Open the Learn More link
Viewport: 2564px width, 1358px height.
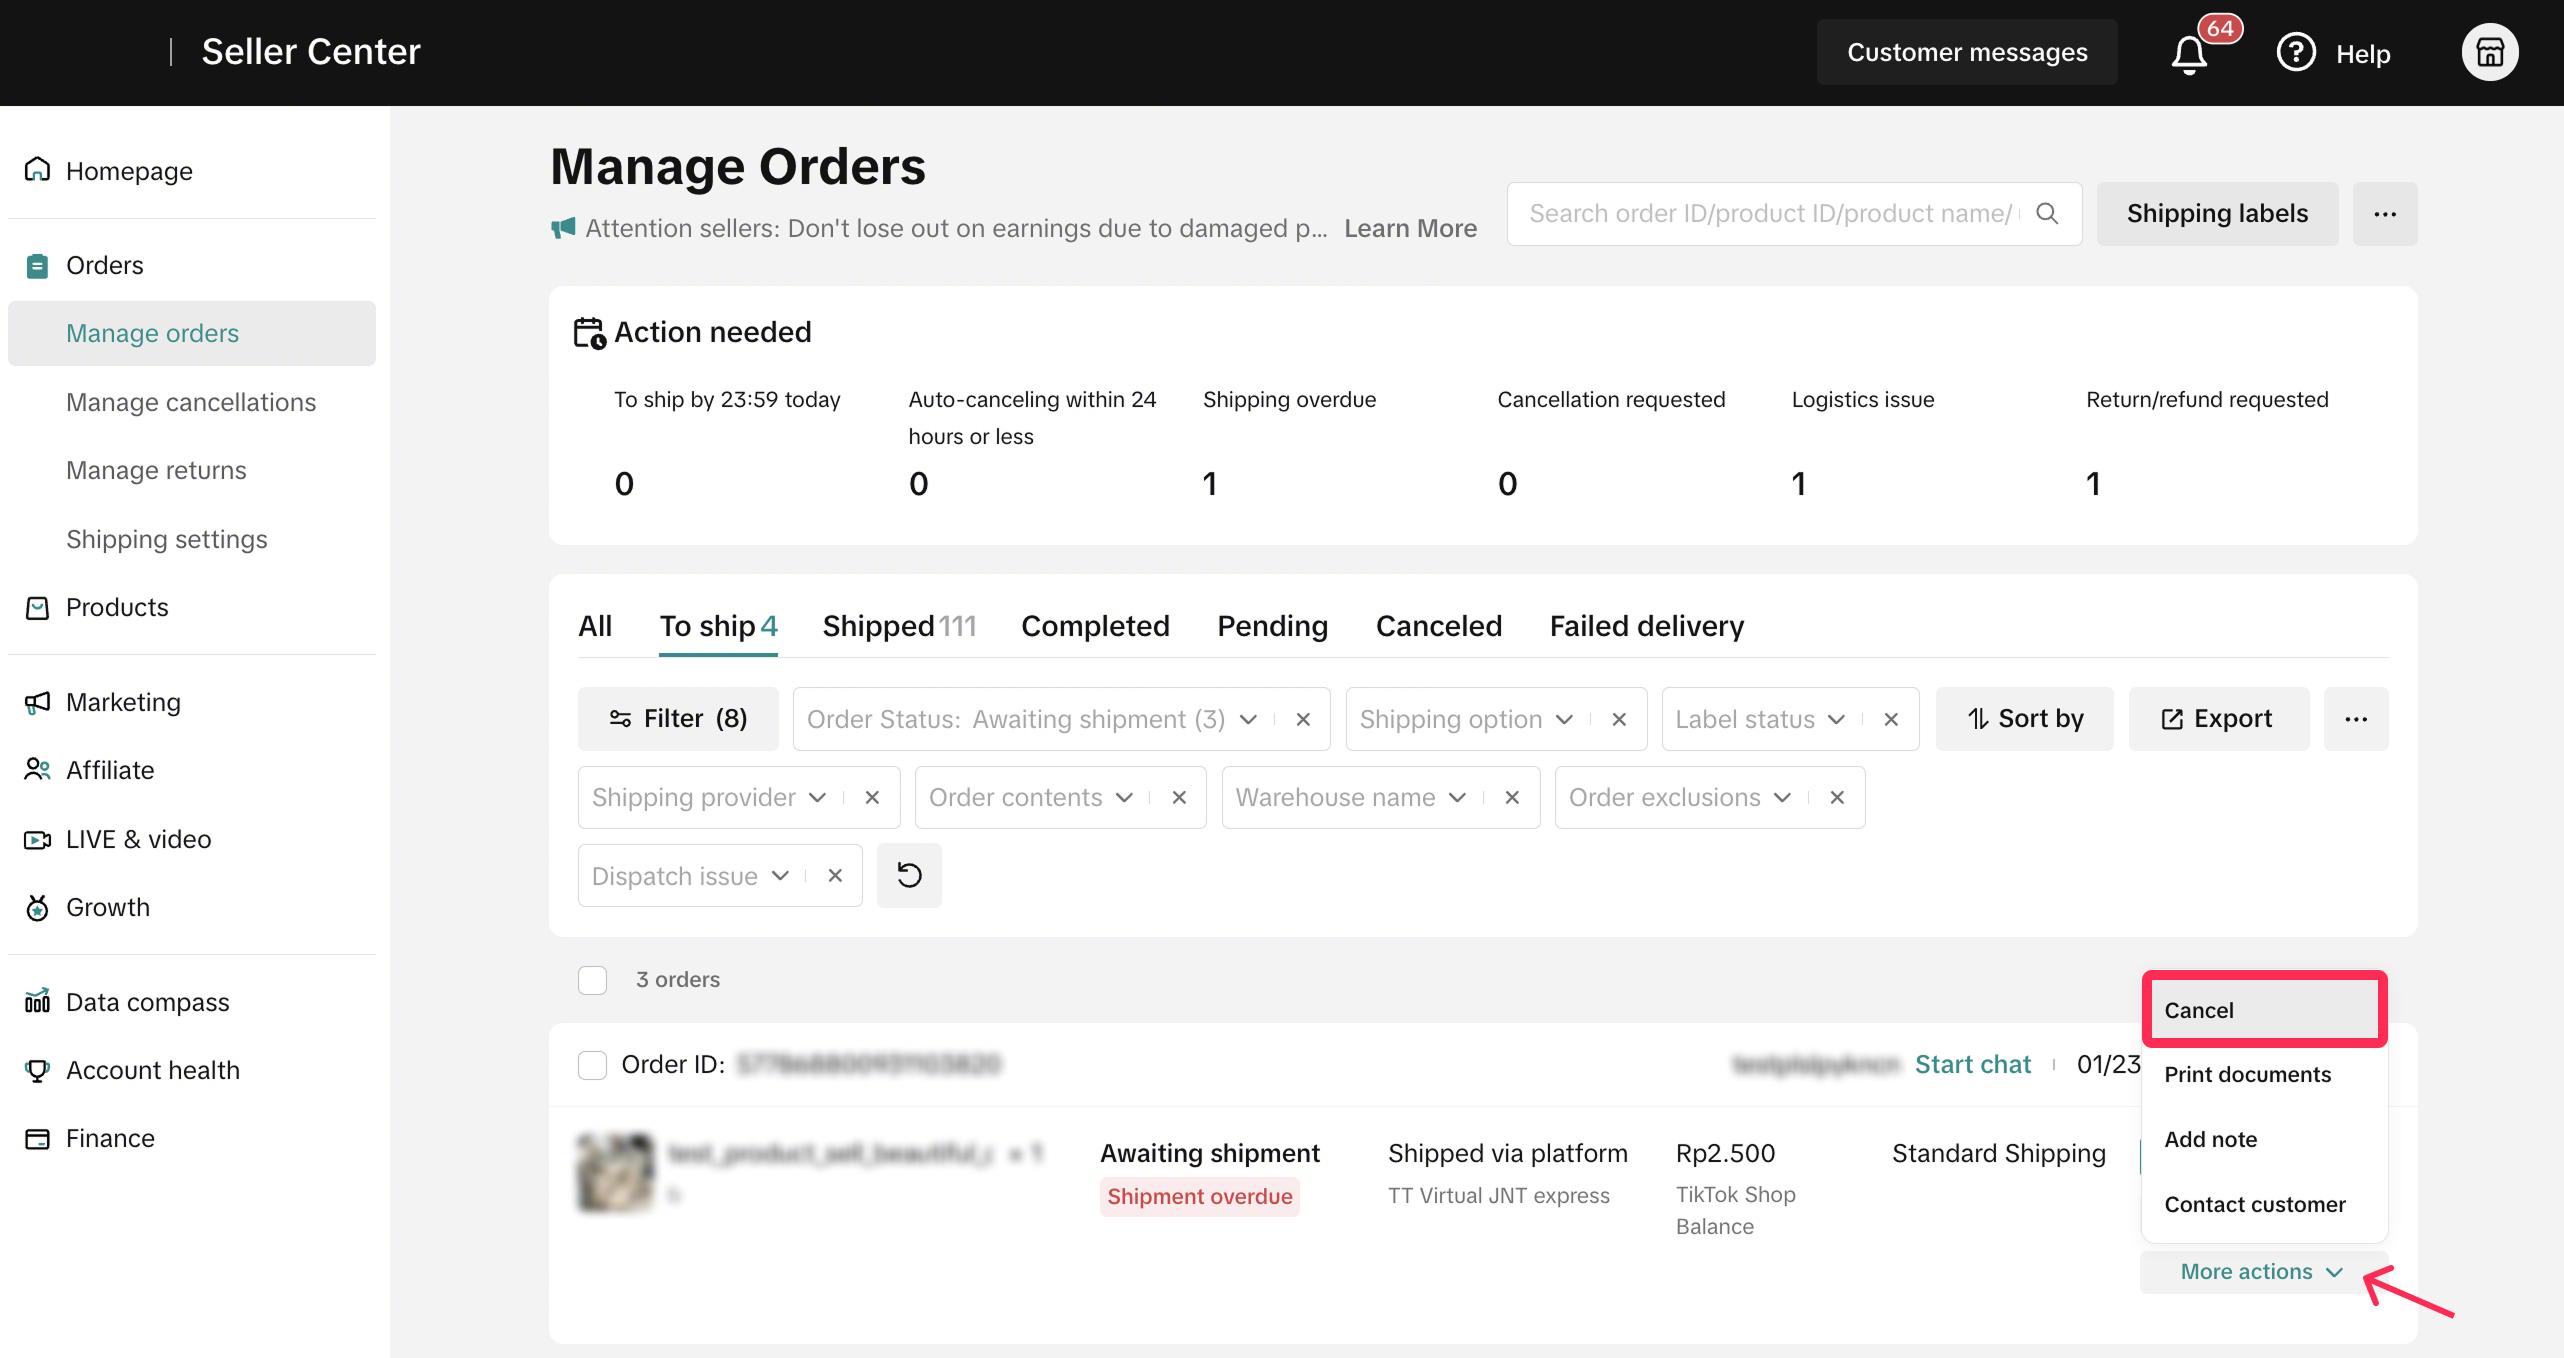(x=1409, y=228)
